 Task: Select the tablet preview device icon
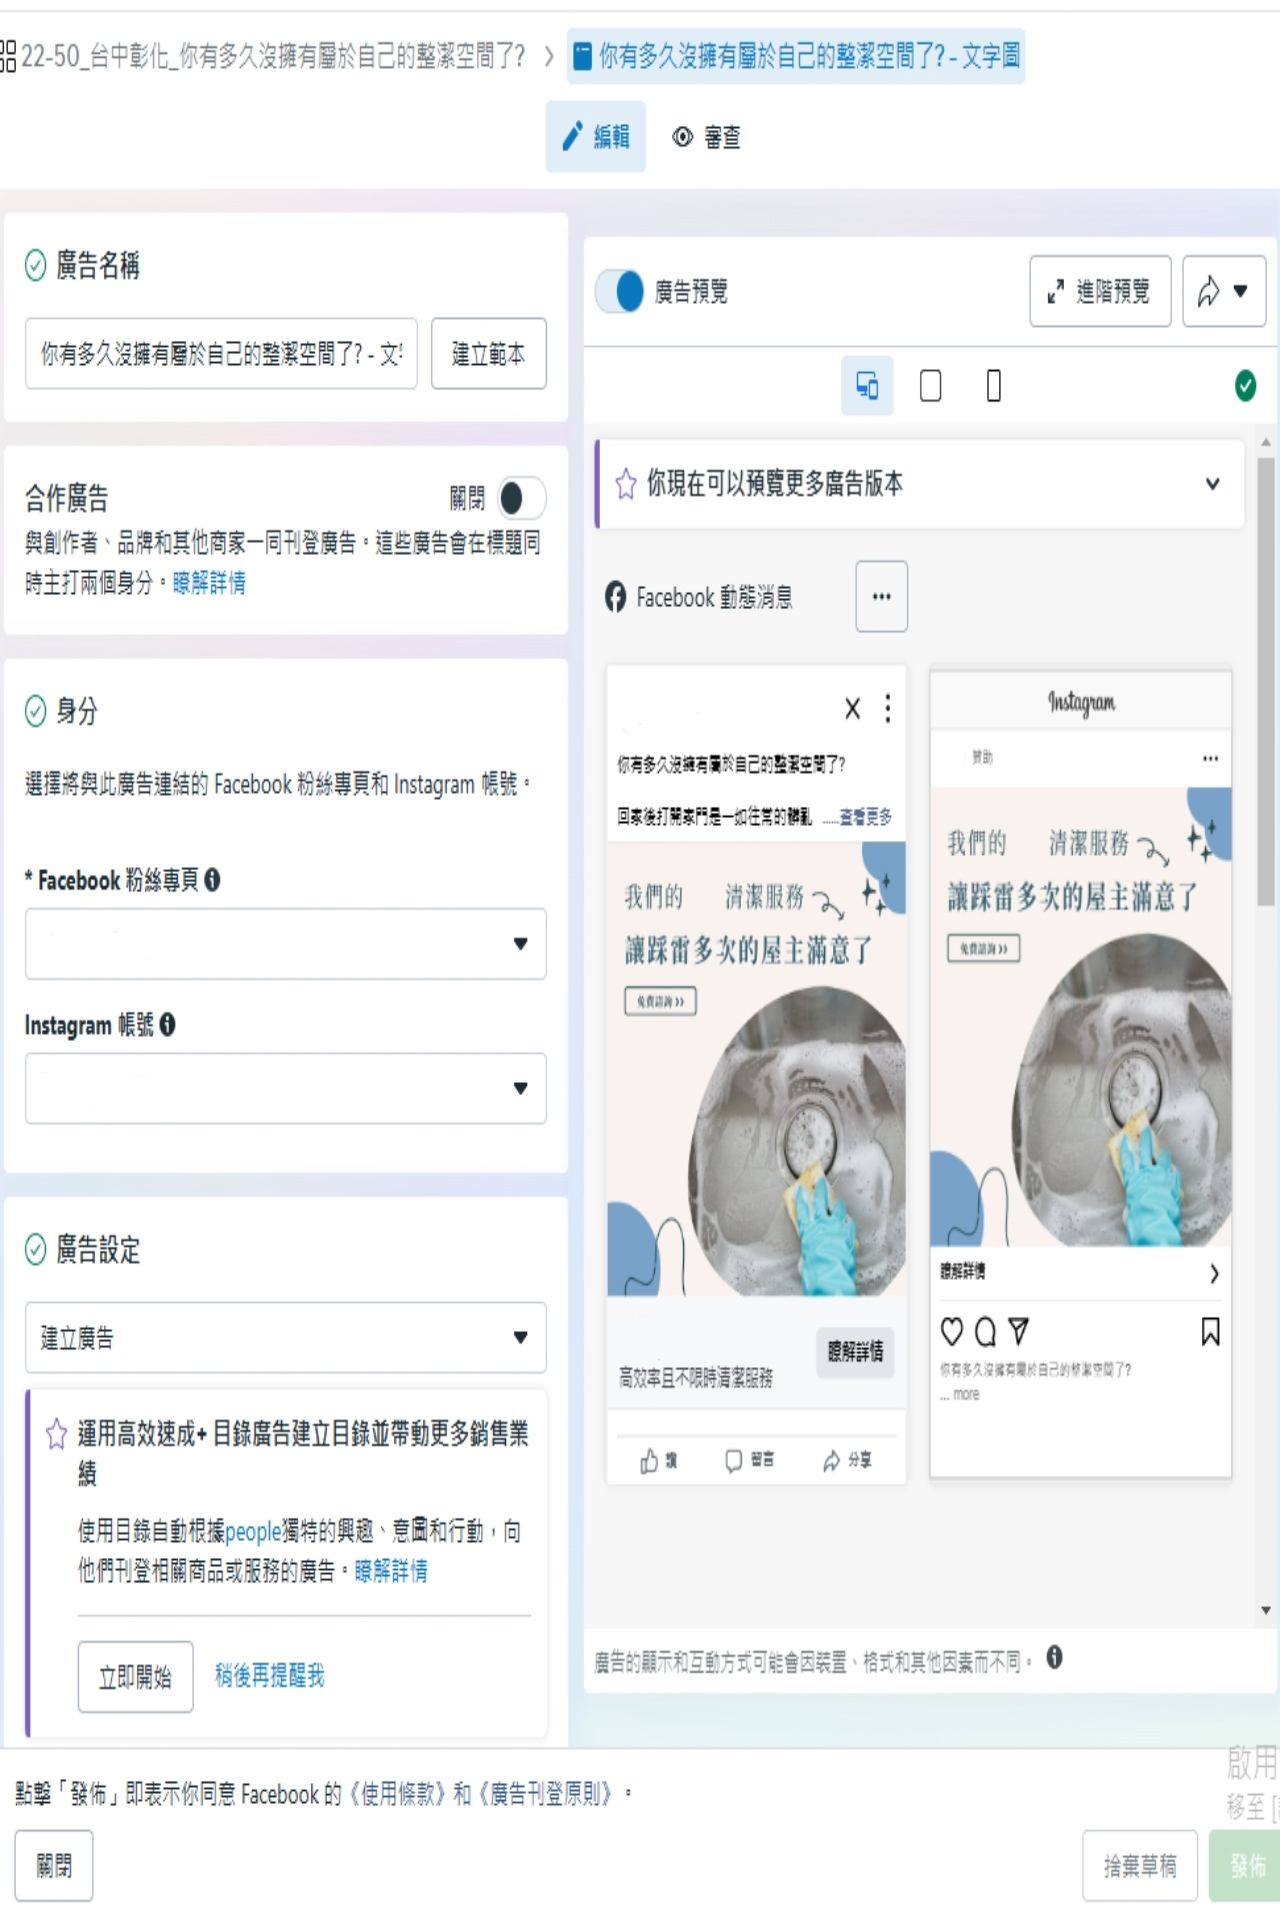(930, 385)
